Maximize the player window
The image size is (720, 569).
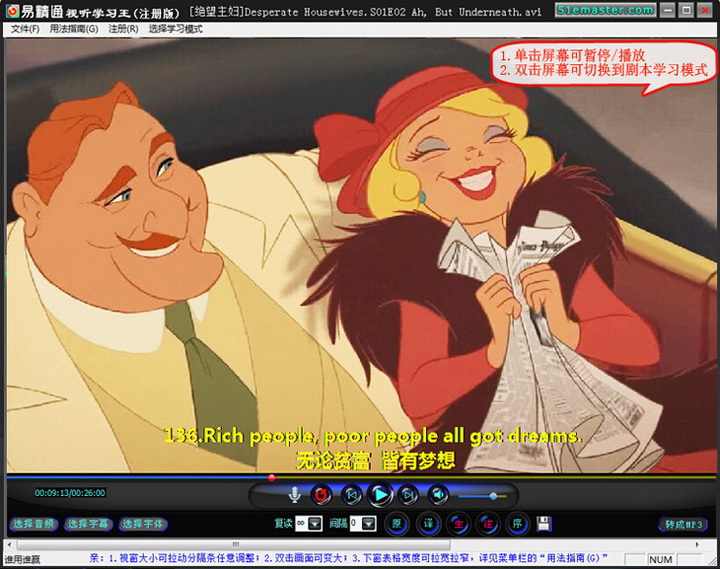[686, 10]
